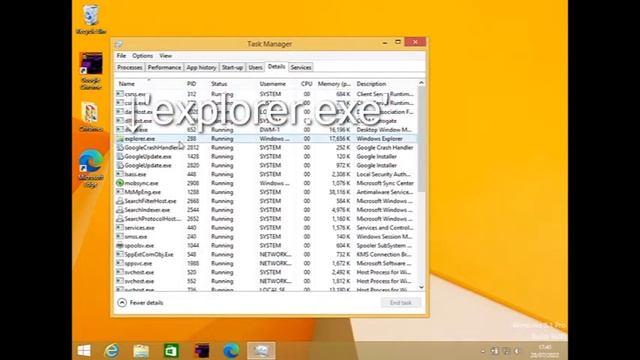The image size is (640, 360).
Task: Select the sppsvc.exe process name
Action: pos(138,263)
